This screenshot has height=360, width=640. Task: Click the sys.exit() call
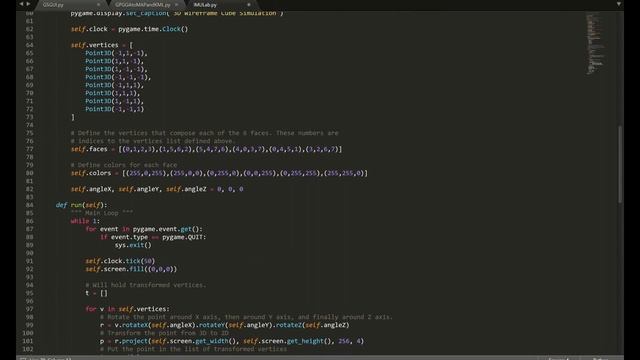133,245
